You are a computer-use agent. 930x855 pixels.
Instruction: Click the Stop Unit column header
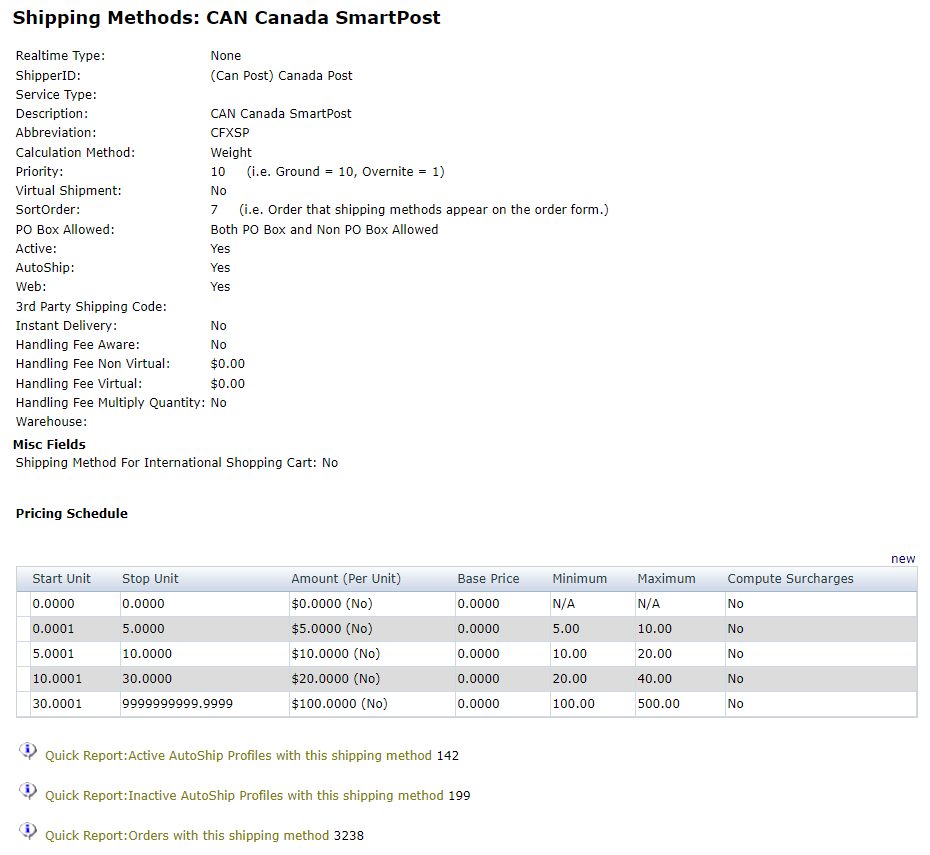click(x=150, y=579)
